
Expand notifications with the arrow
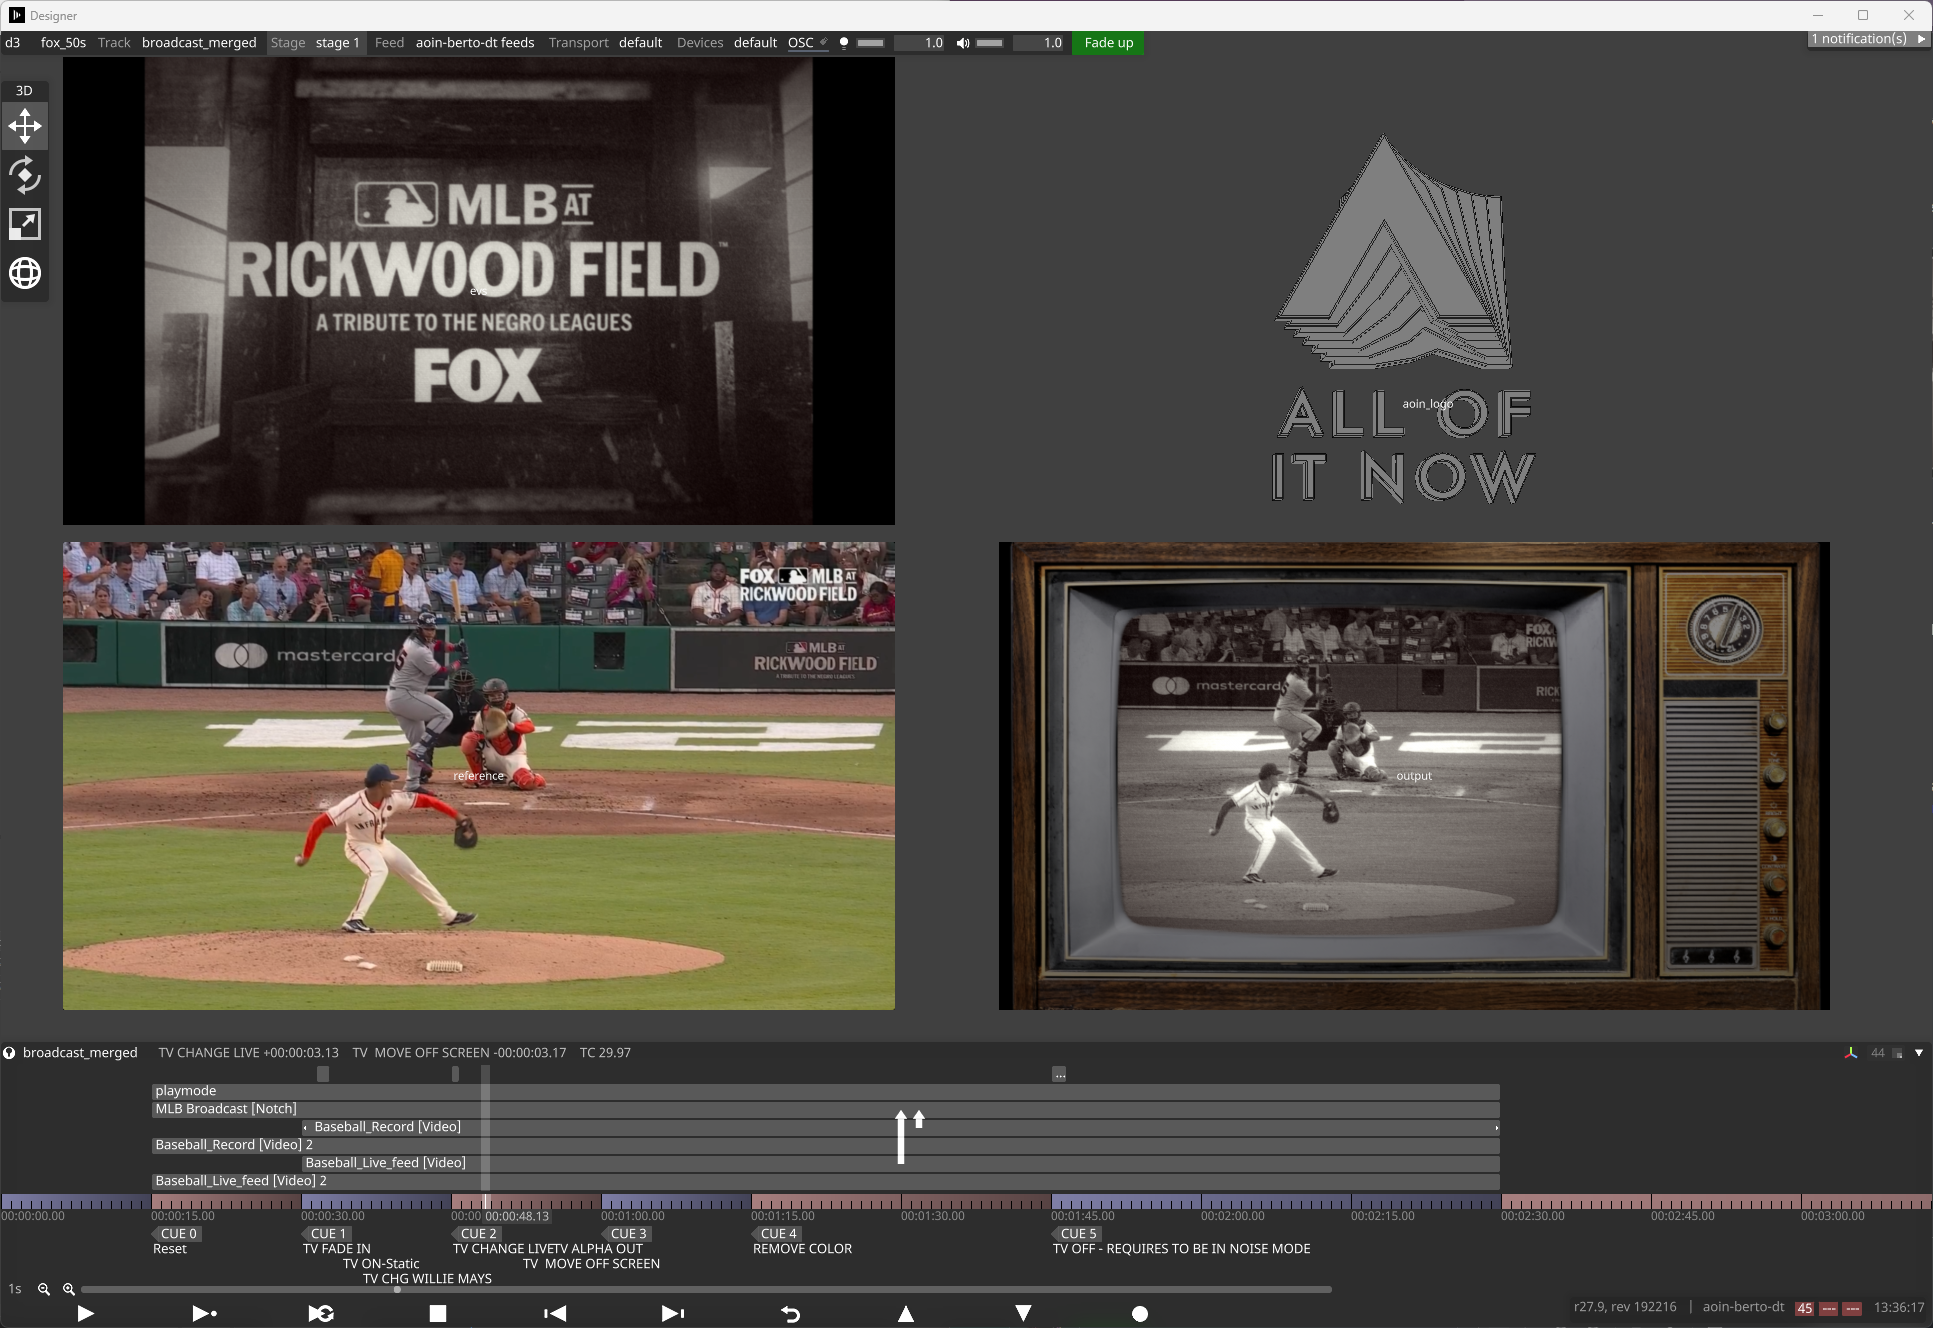(1921, 39)
